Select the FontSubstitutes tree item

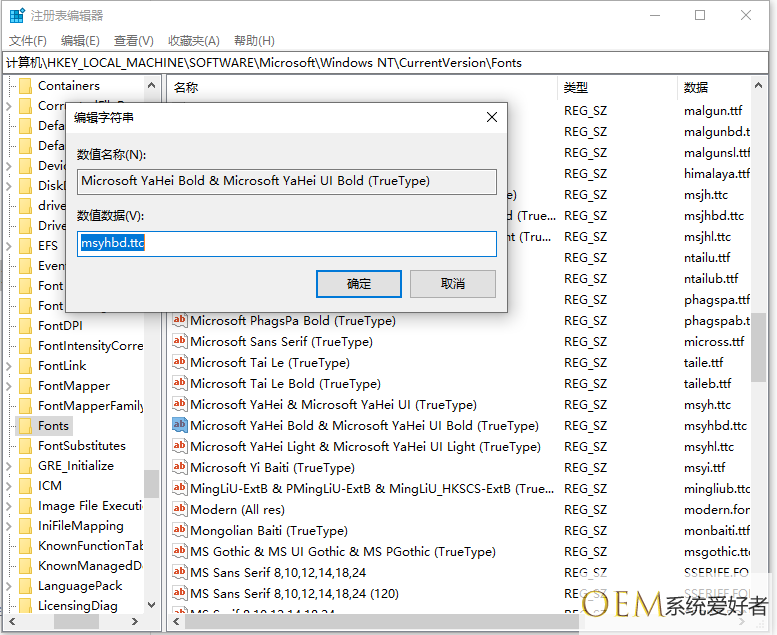82,446
